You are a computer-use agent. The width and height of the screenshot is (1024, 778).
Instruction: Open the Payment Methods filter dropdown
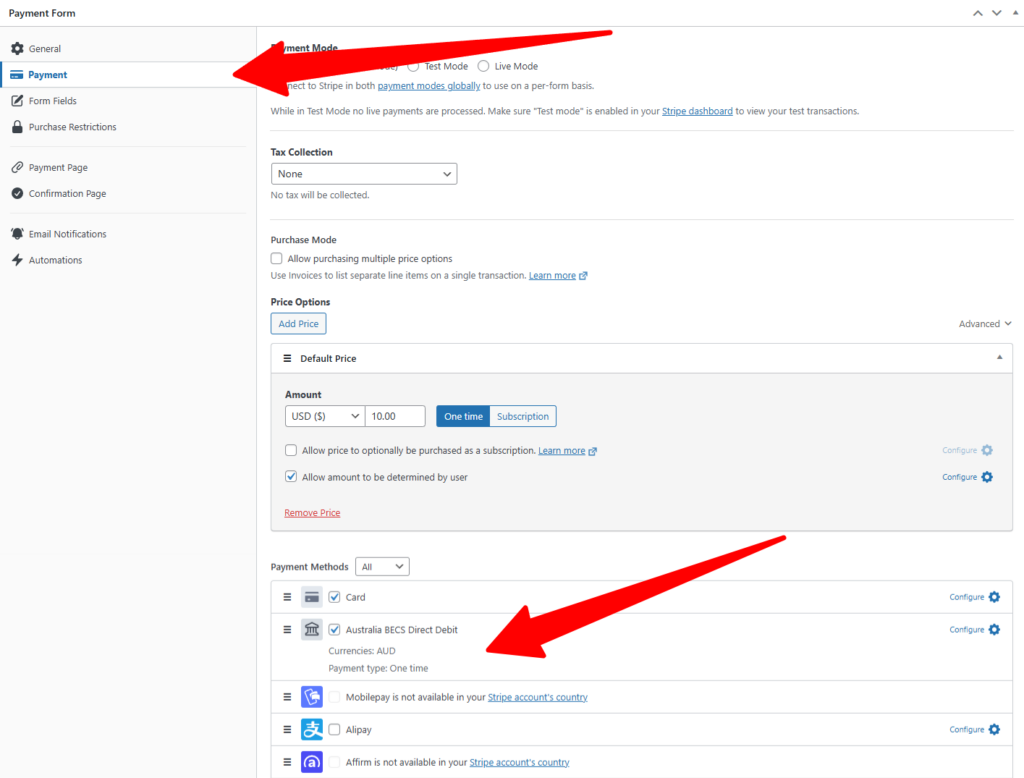(x=383, y=567)
